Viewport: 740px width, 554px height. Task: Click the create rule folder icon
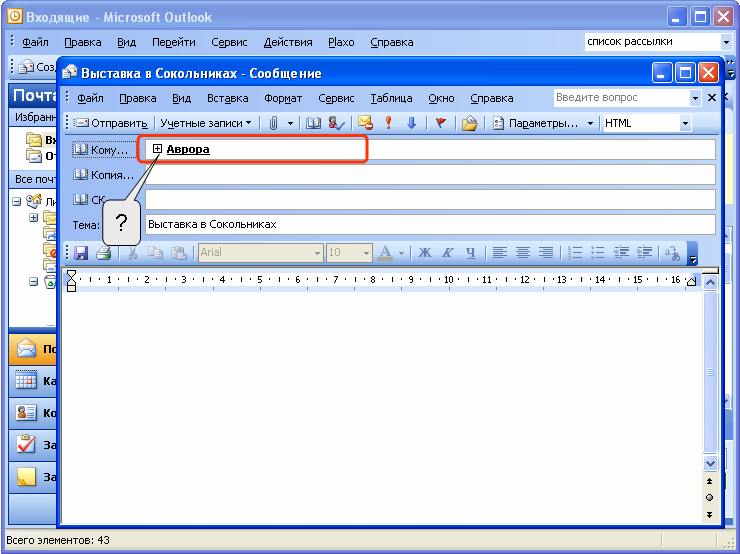[470, 123]
